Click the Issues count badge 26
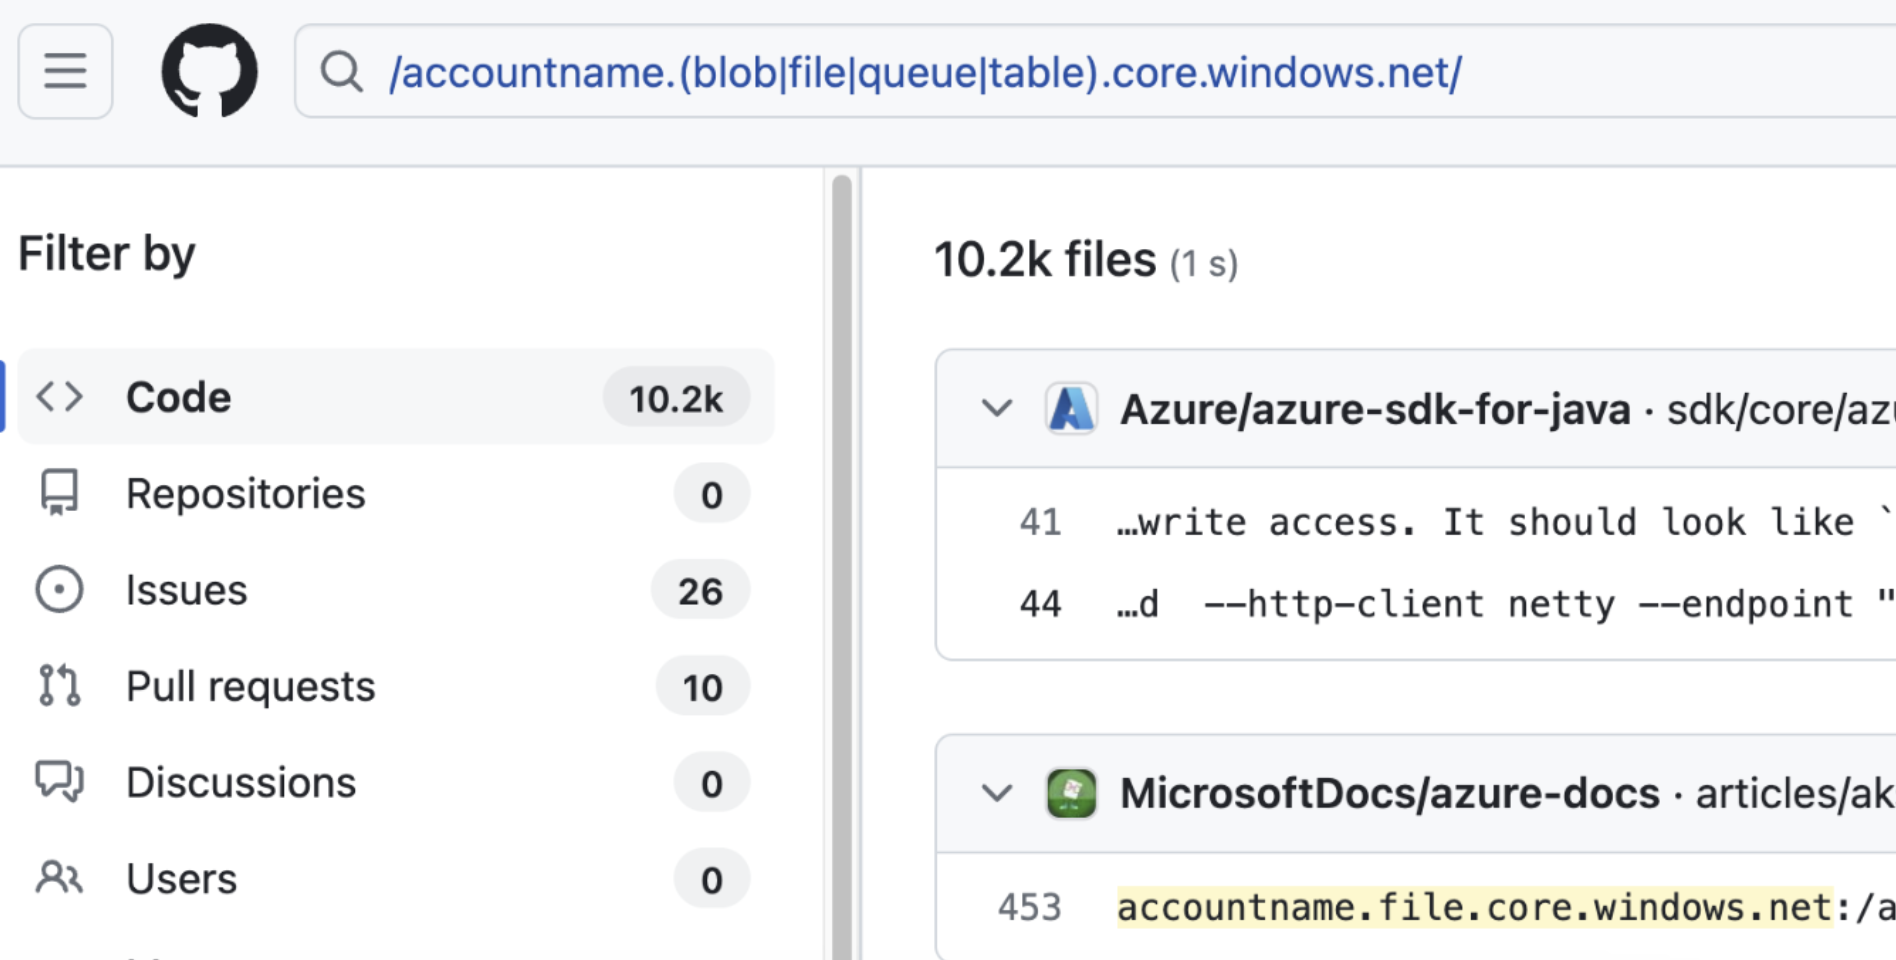Image resolution: width=1896 pixels, height=960 pixels. (x=700, y=591)
